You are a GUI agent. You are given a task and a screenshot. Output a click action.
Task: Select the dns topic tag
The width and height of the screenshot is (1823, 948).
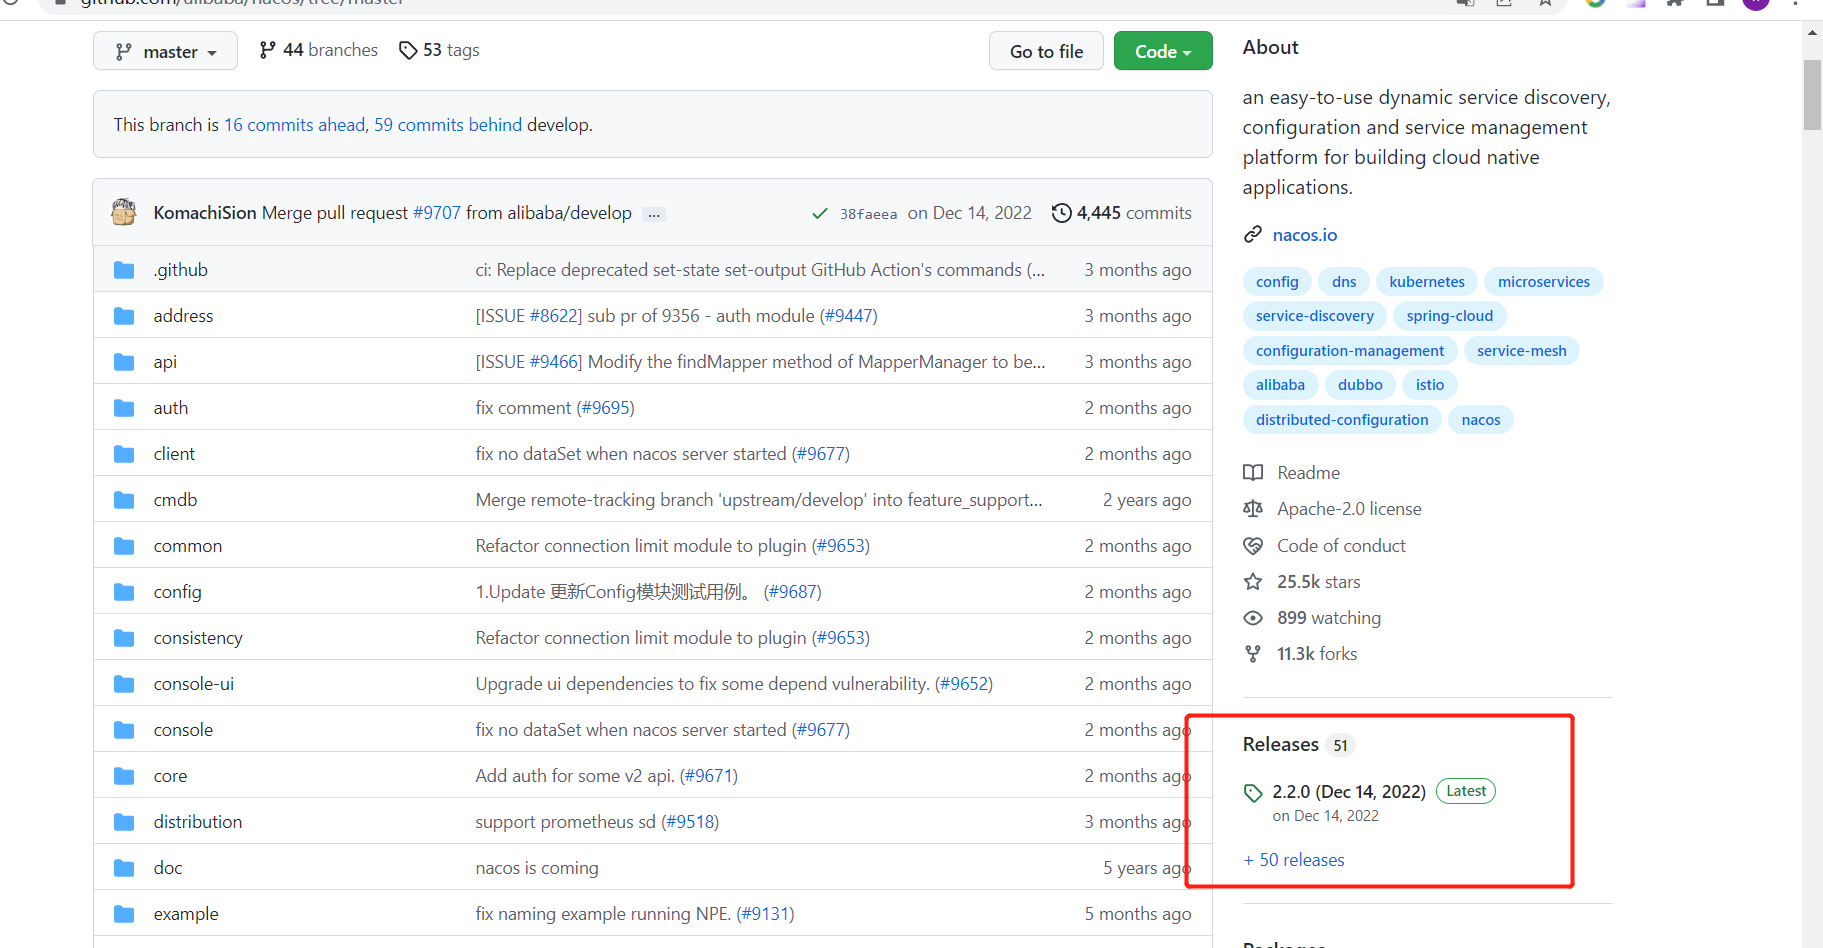(1344, 282)
